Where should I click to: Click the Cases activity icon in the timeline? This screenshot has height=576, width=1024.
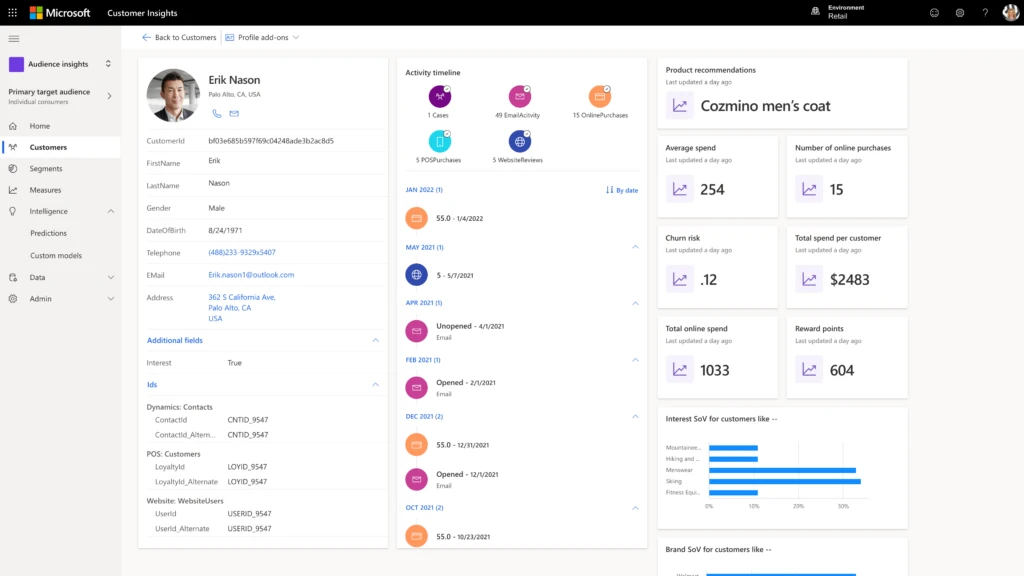[440, 97]
